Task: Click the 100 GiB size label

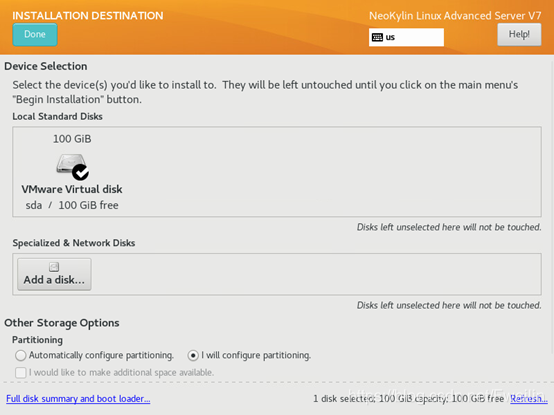Action: [72, 139]
